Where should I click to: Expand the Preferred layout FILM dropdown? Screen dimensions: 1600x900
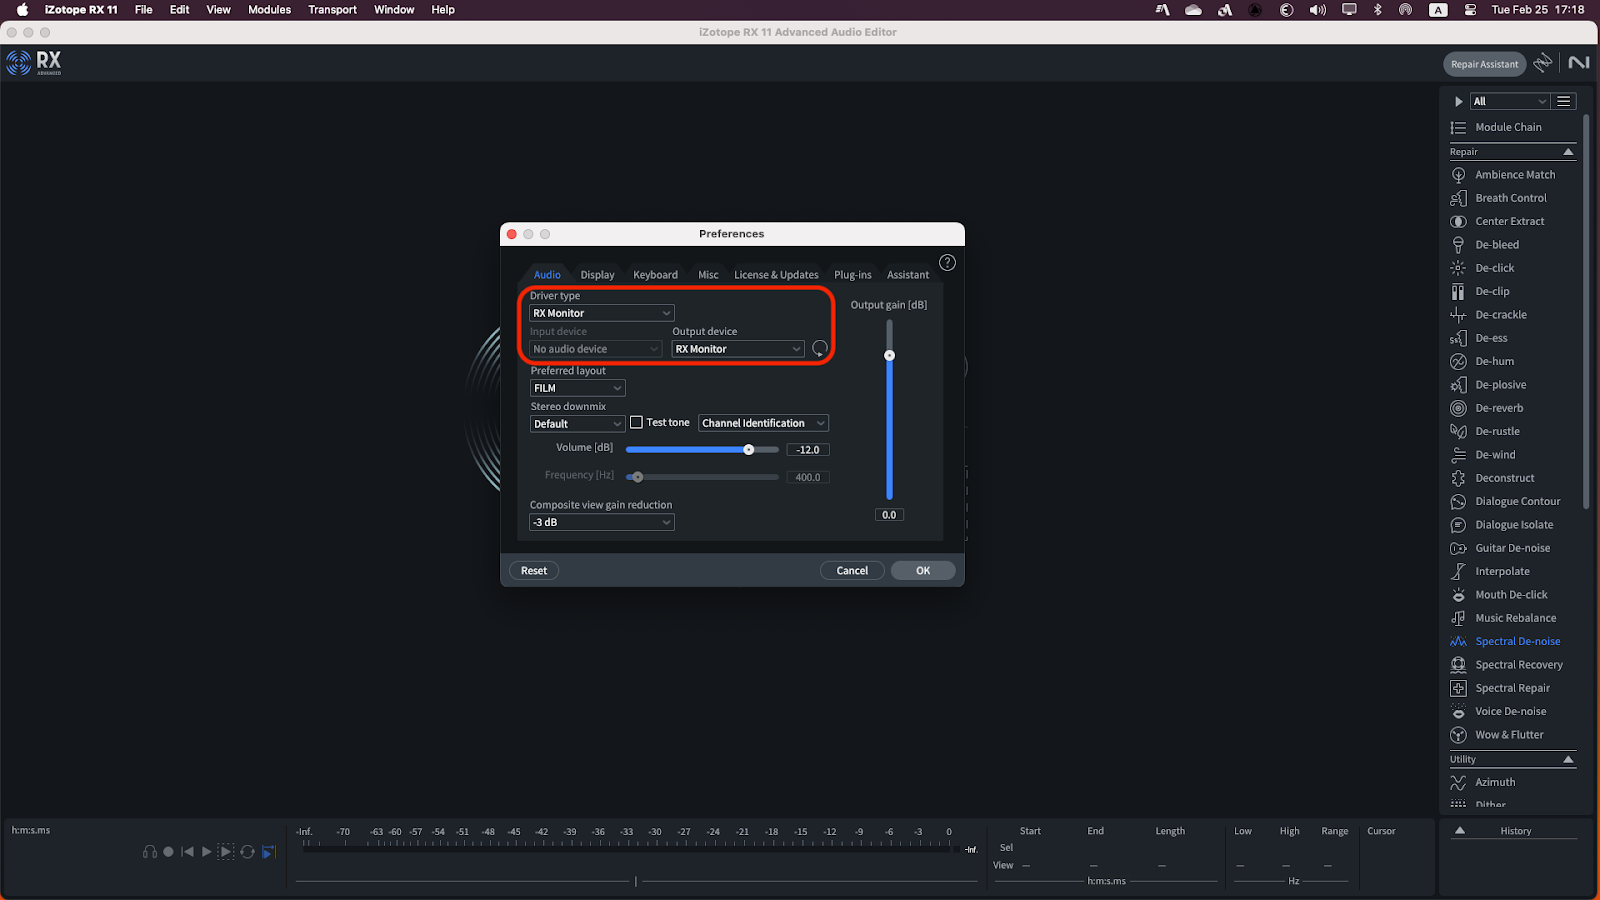(577, 388)
